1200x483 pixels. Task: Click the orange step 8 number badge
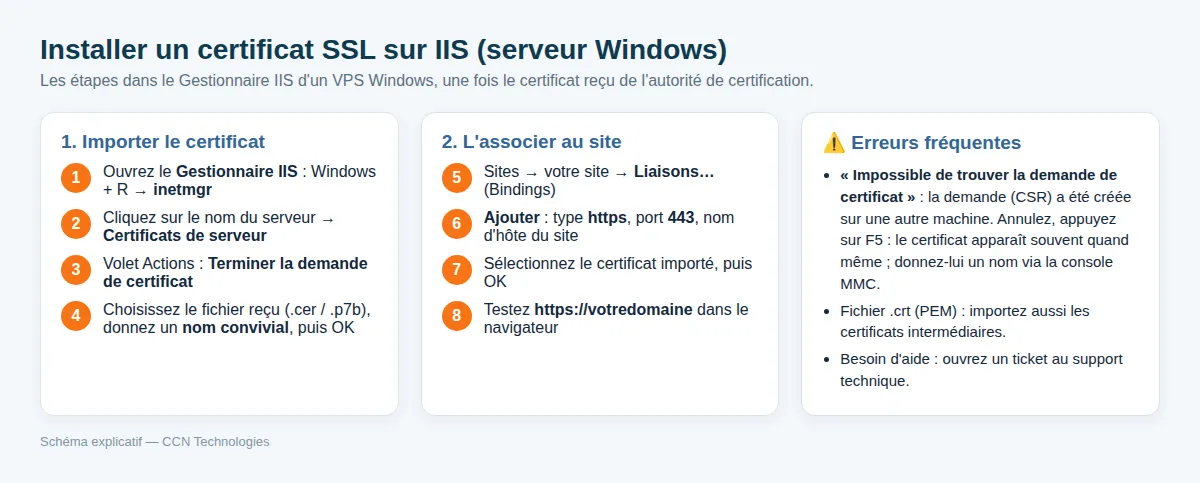pos(457,316)
